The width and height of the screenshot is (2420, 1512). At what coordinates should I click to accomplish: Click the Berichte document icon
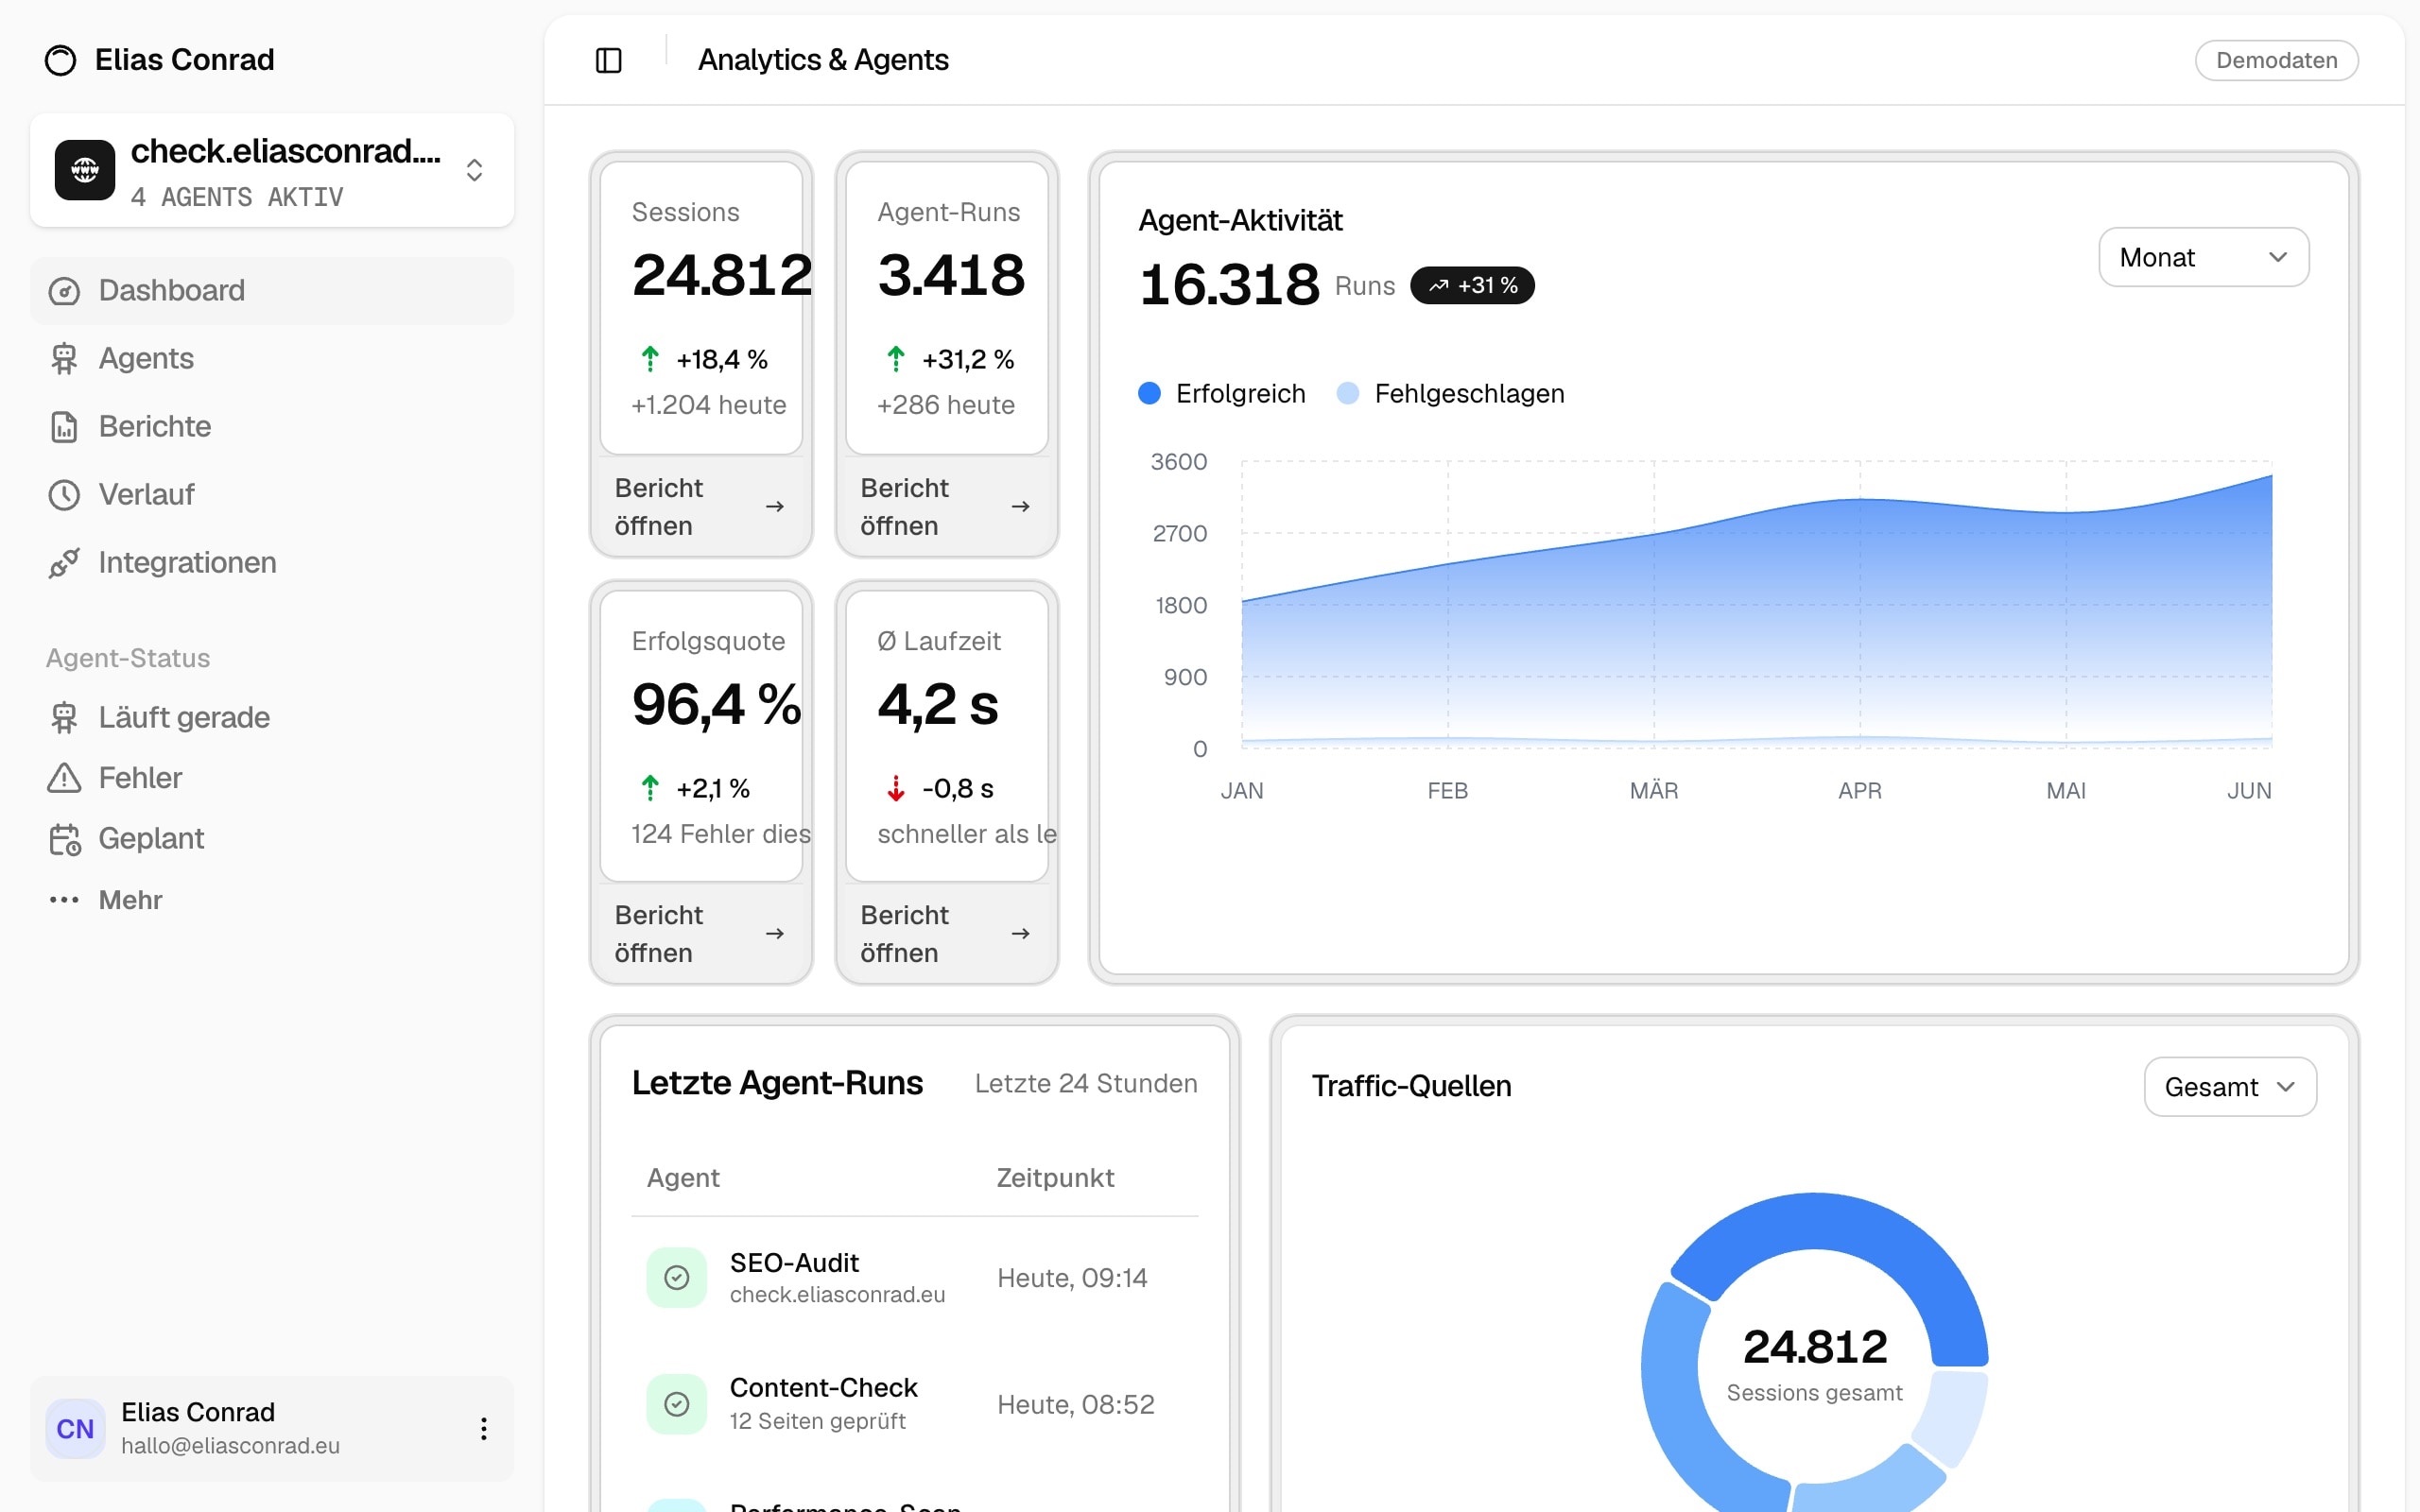coord(64,427)
